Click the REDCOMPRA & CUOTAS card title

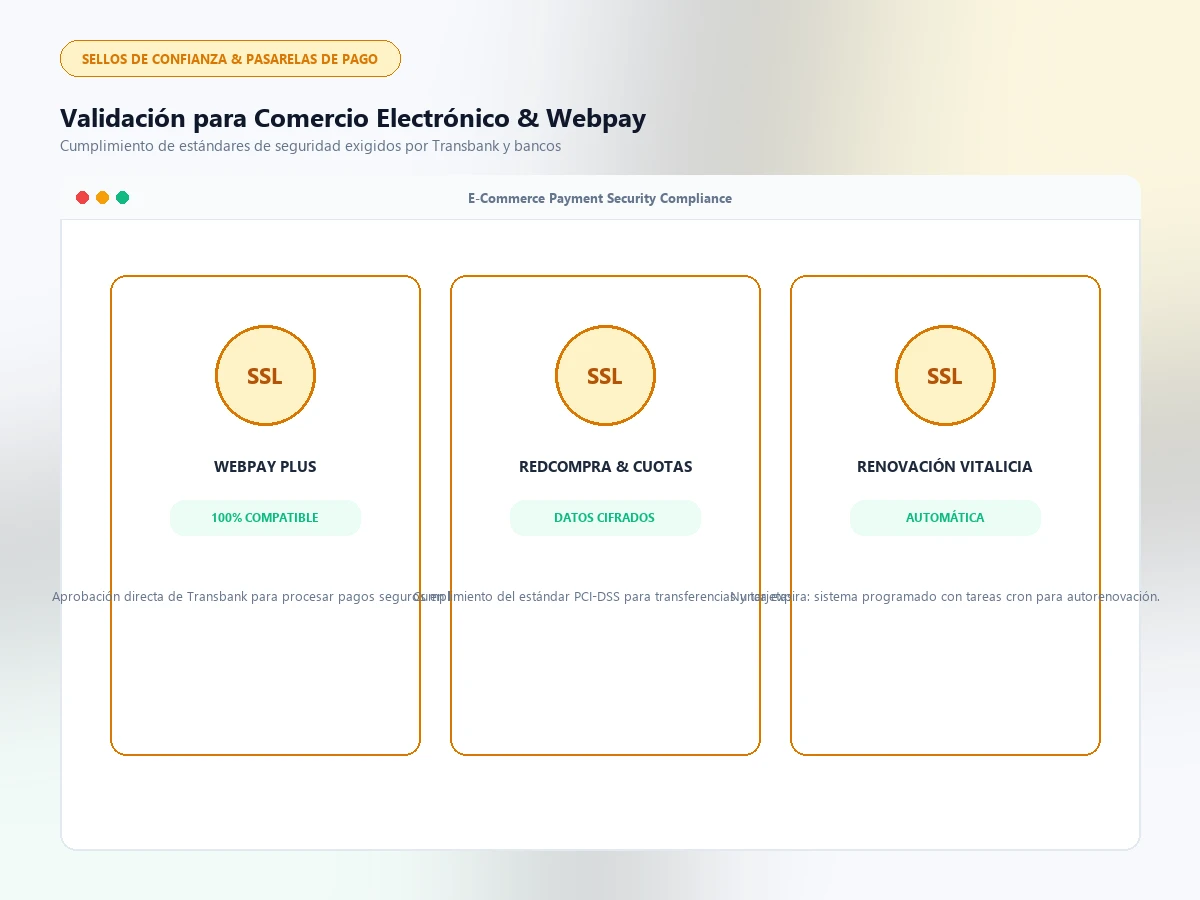tap(605, 467)
